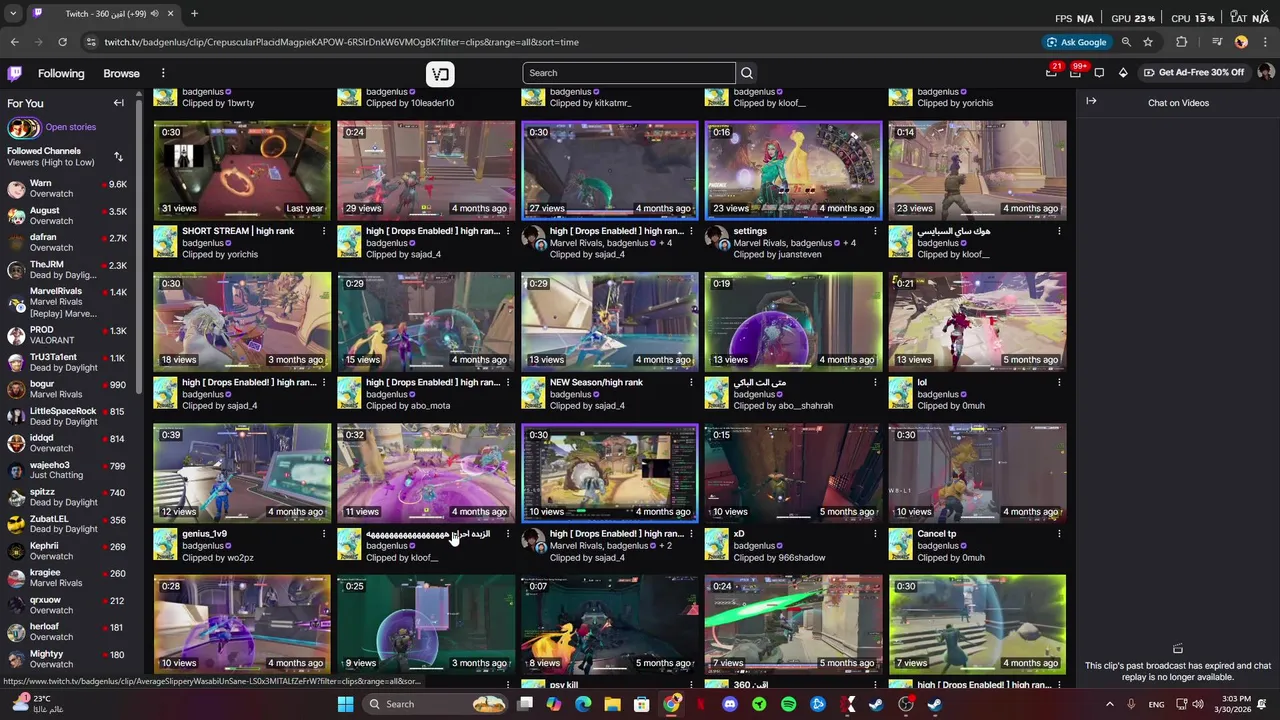The width and height of the screenshot is (1280, 720).
Task: Open File Explorer from taskbar
Action: tap(612, 704)
